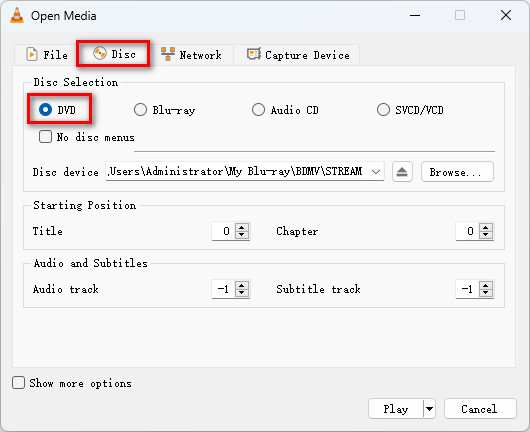Close the Open Media dialog
Screen dimensions: 530x432
pyautogui.click(x=506, y=15)
